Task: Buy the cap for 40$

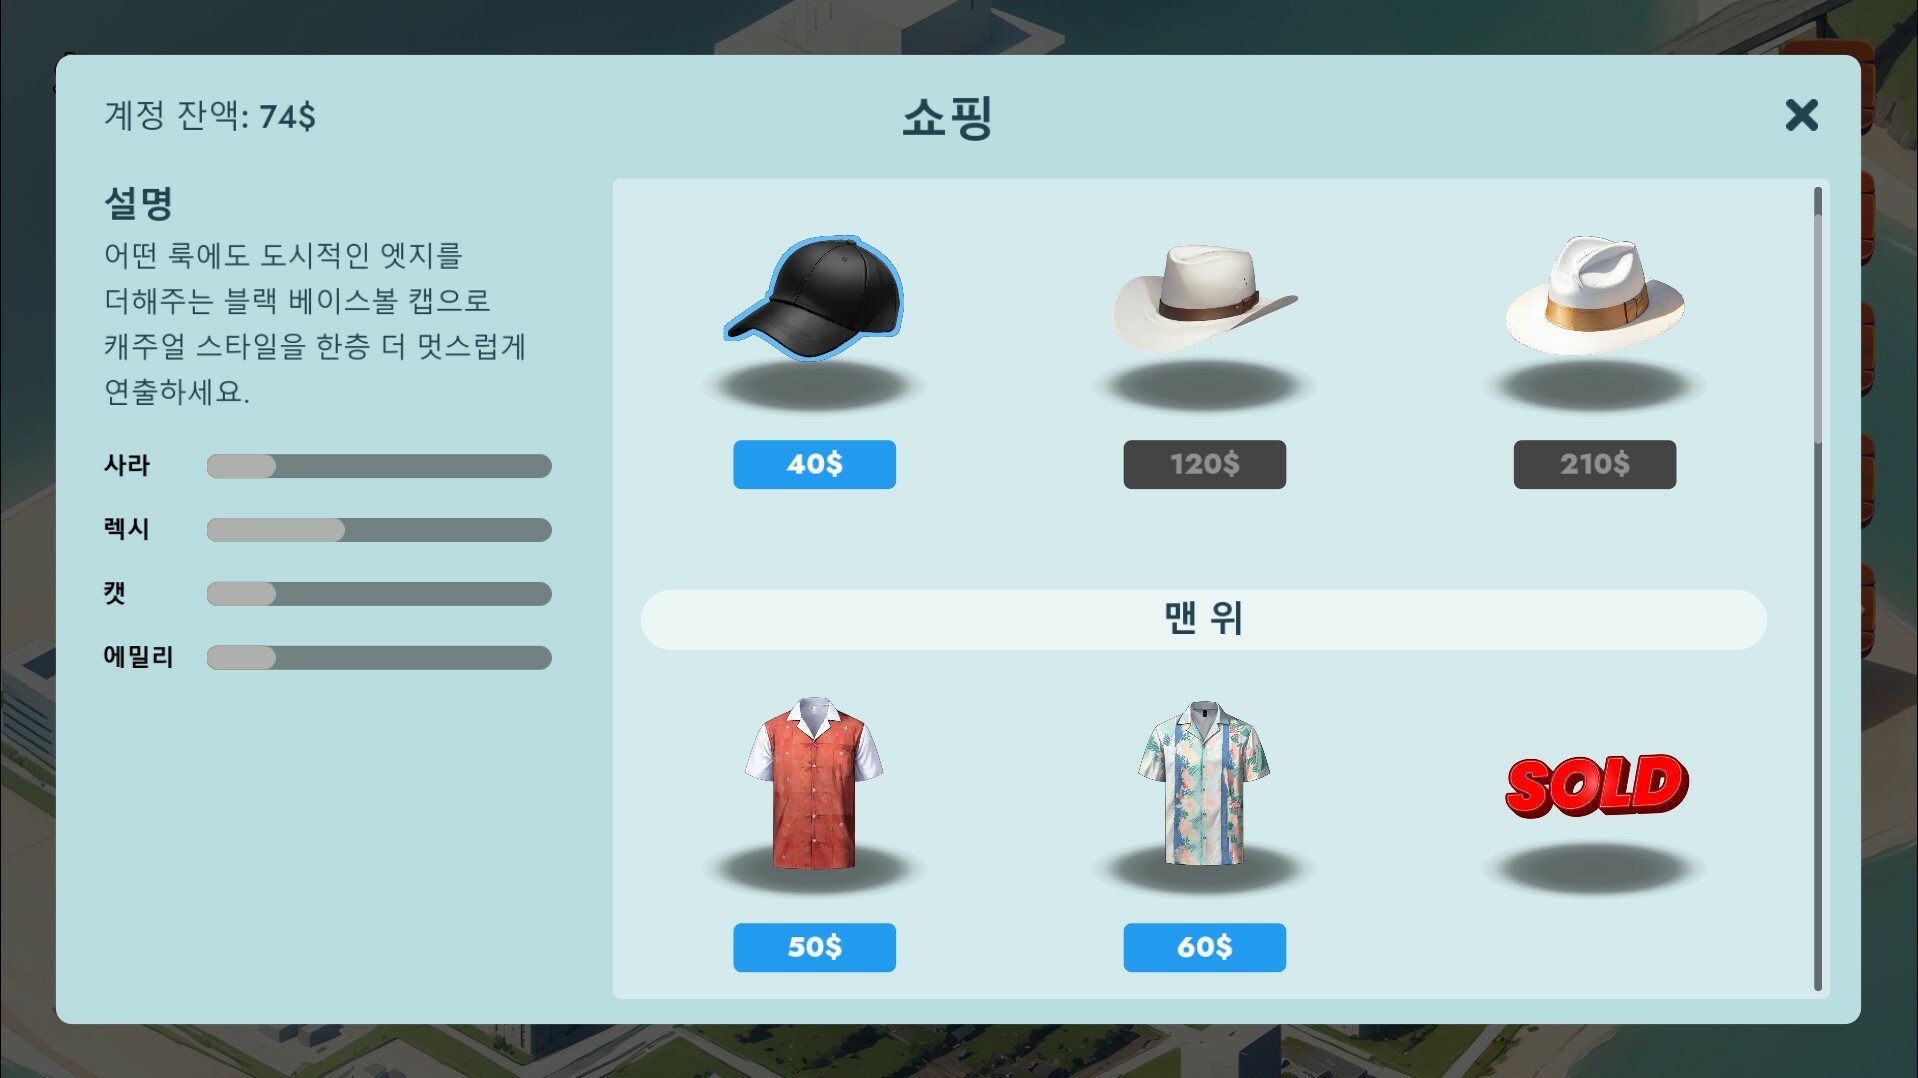Action: pos(814,464)
